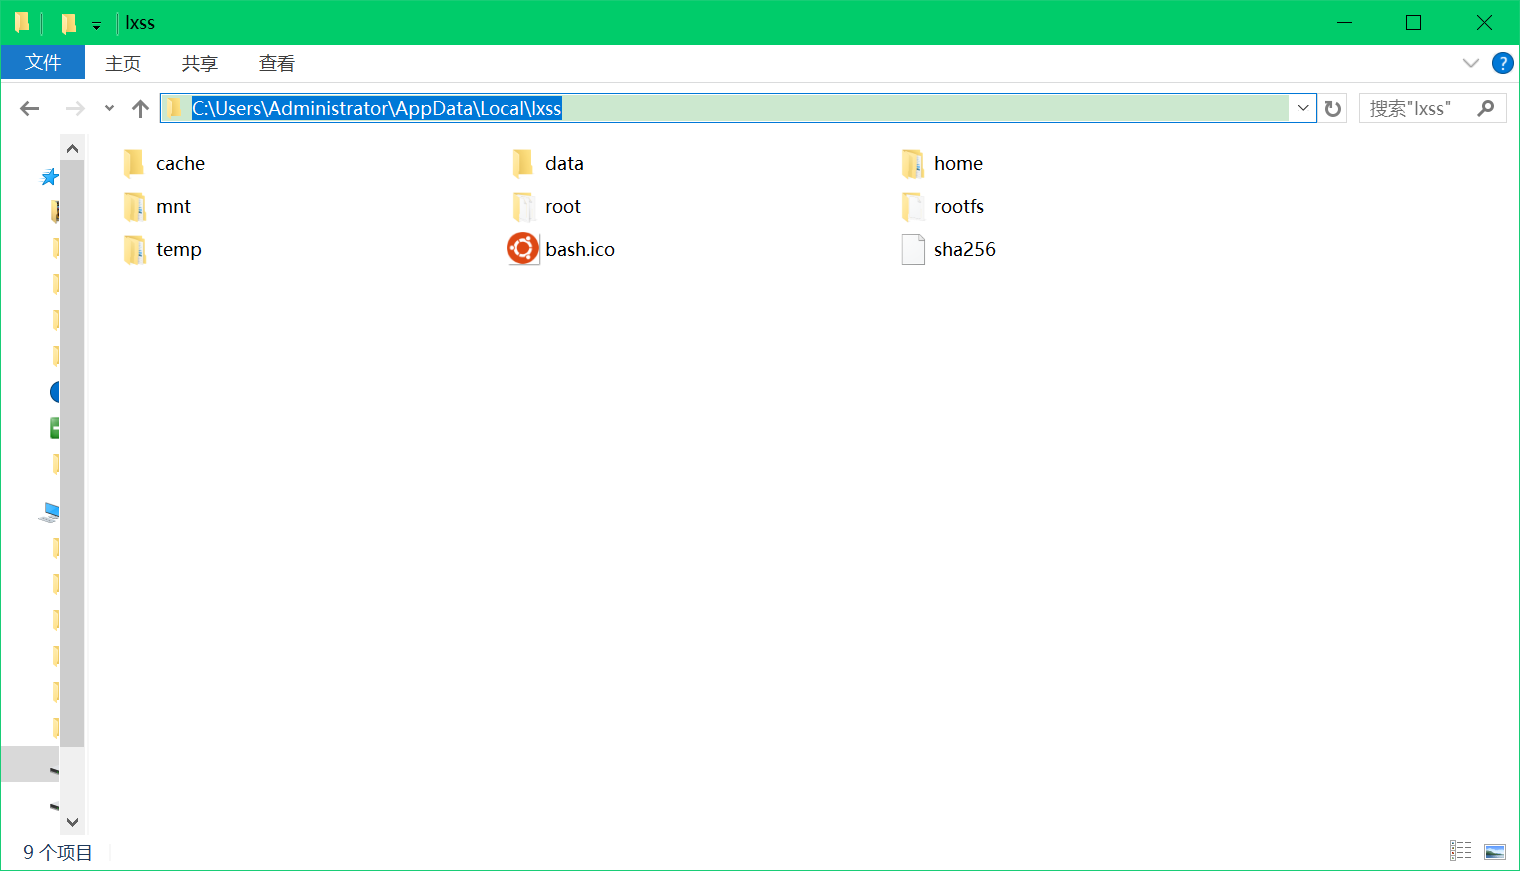Click sidebar scrollbar down arrow
Screen dimensions: 1520x871
[x=72, y=822]
